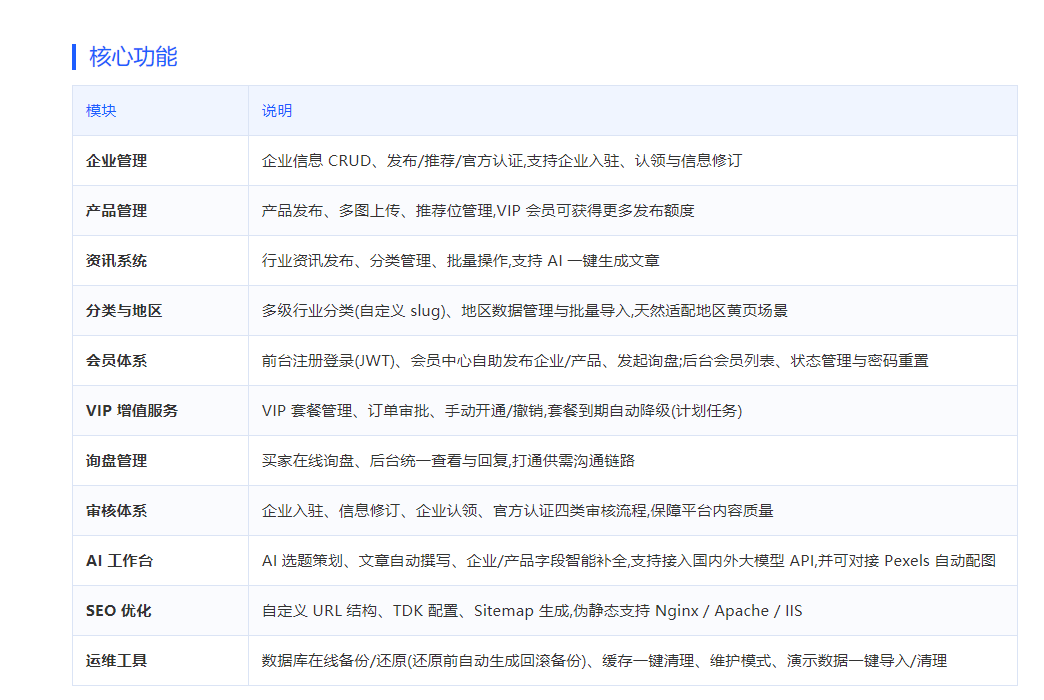The image size is (1044, 700).
Task: Select description starting with AI 选题策划
Action: [629, 561]
